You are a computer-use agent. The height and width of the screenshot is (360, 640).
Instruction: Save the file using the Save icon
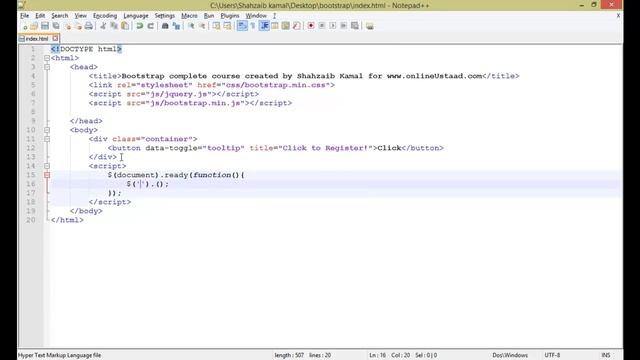[45, 26]
